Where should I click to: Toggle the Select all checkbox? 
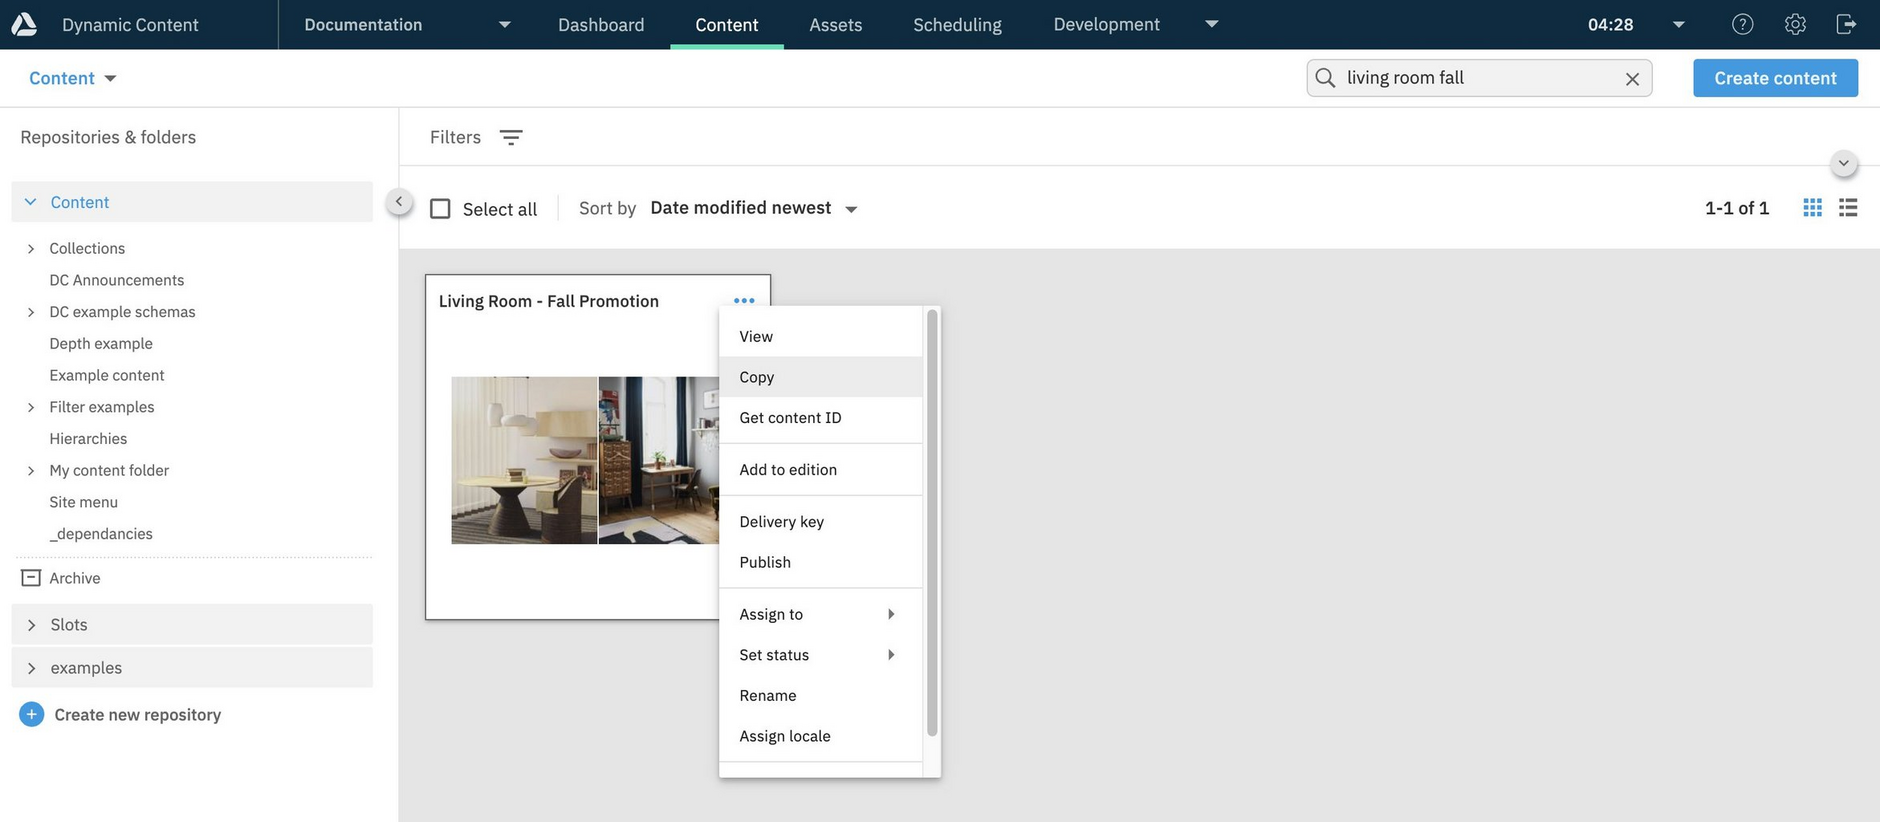click(x=440, y=208)
